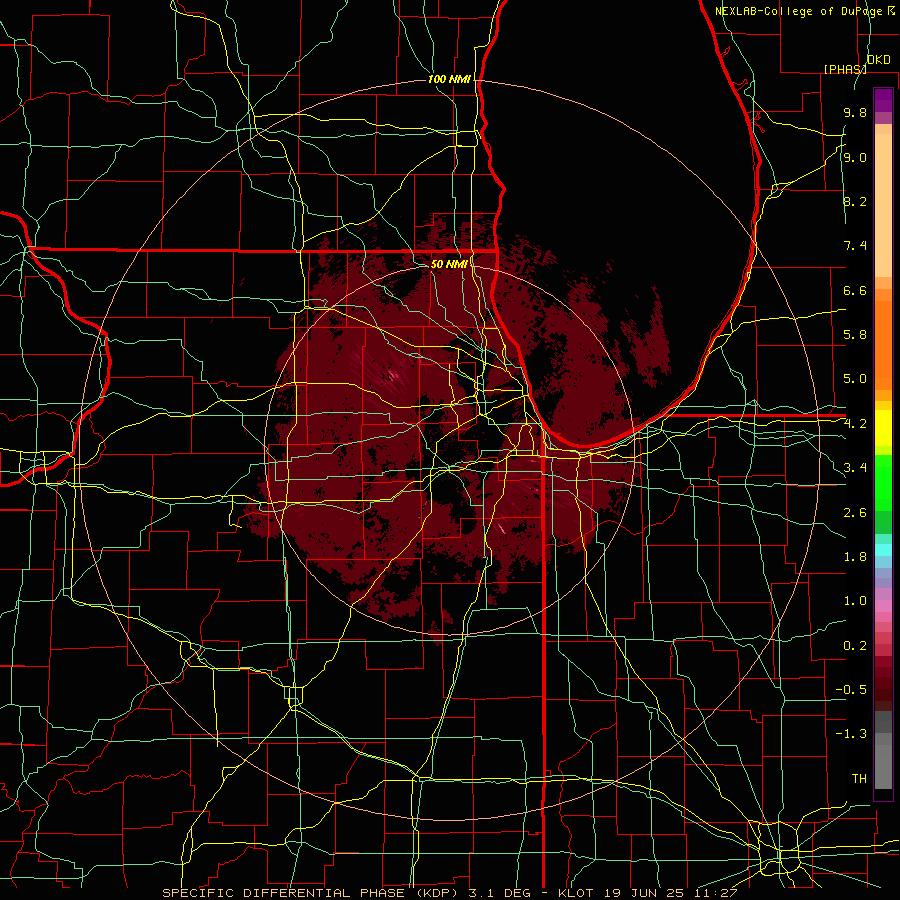This screenshot has height=900, width=900.
Task: Click the "[PHAS]" label above the color scale
Action: pyautogui.click(x=845, y=69)
